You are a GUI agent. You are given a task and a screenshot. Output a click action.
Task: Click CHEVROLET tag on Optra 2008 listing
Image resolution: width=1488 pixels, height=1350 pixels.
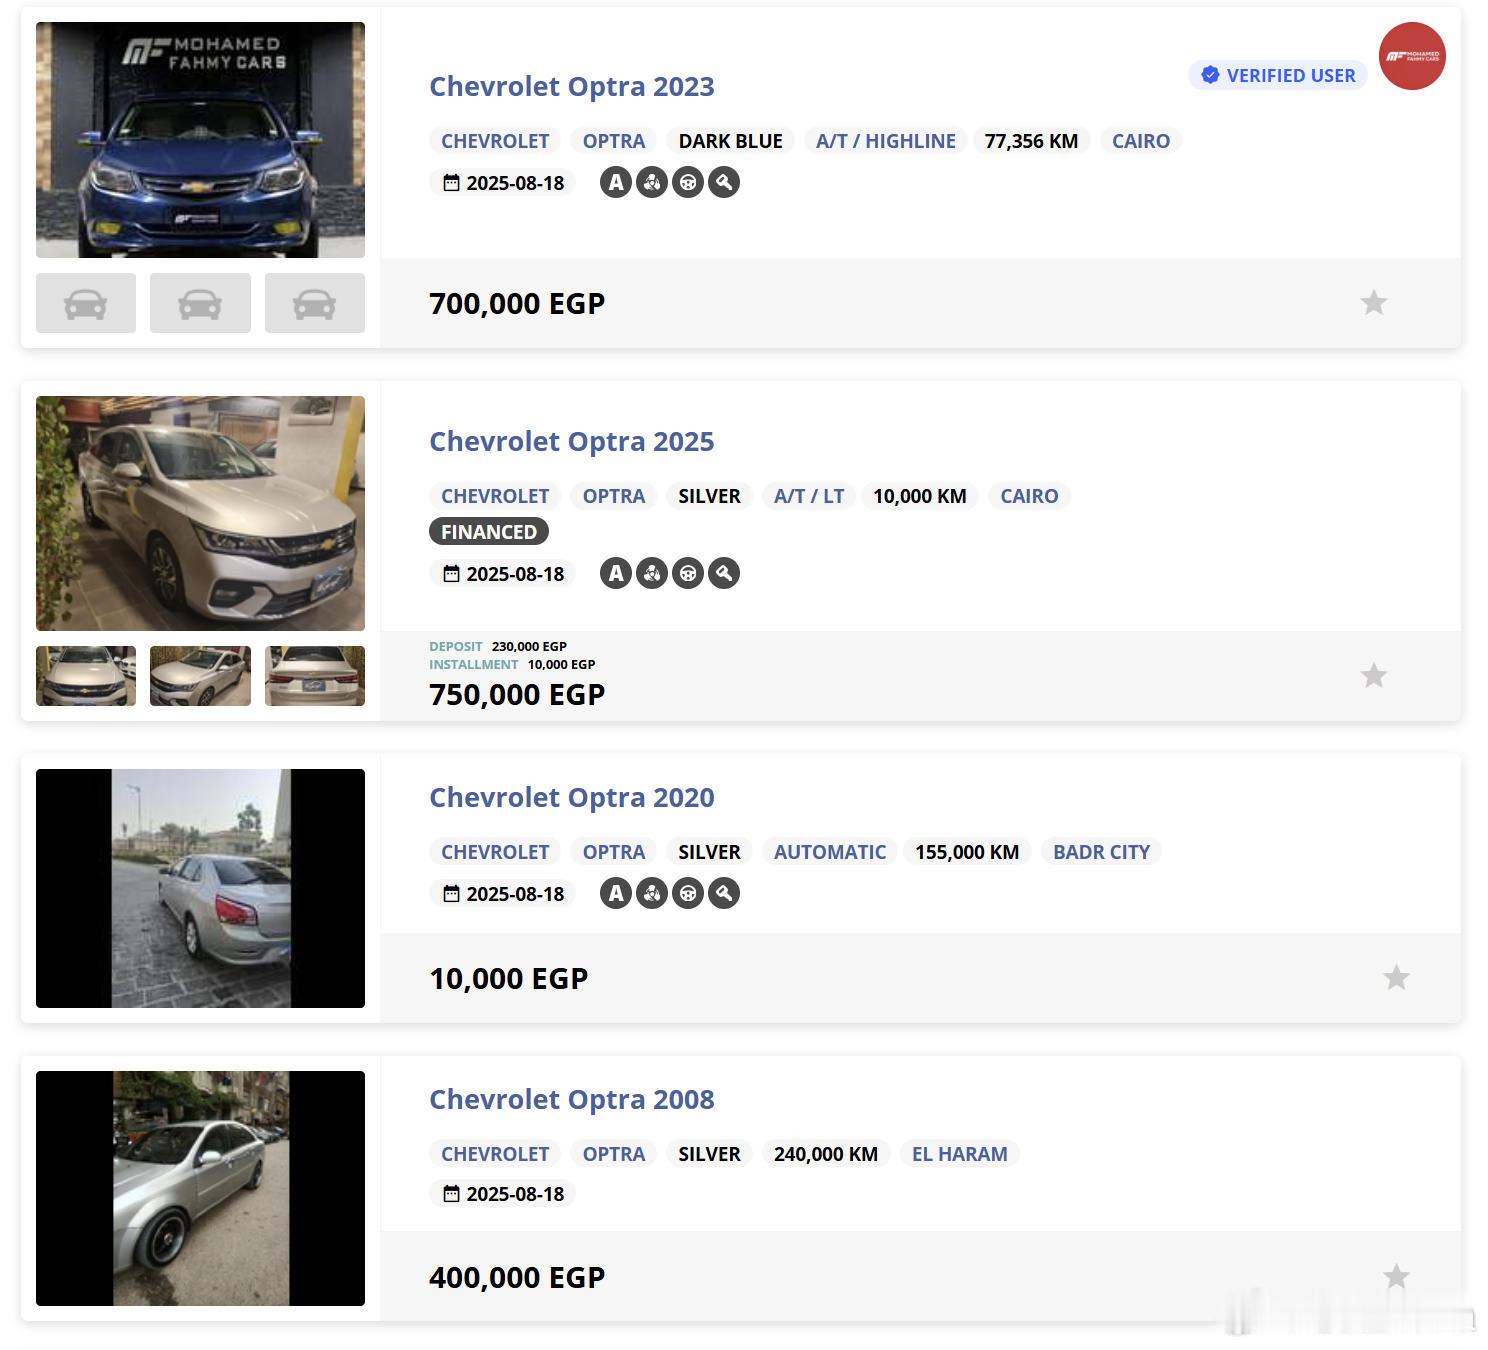pos(495,1154)
